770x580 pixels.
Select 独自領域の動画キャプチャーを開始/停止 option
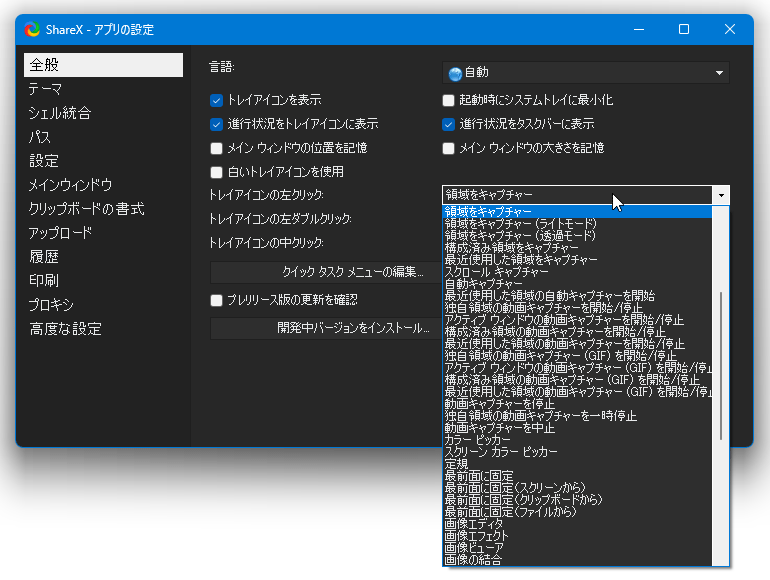(x=577, y=308)
